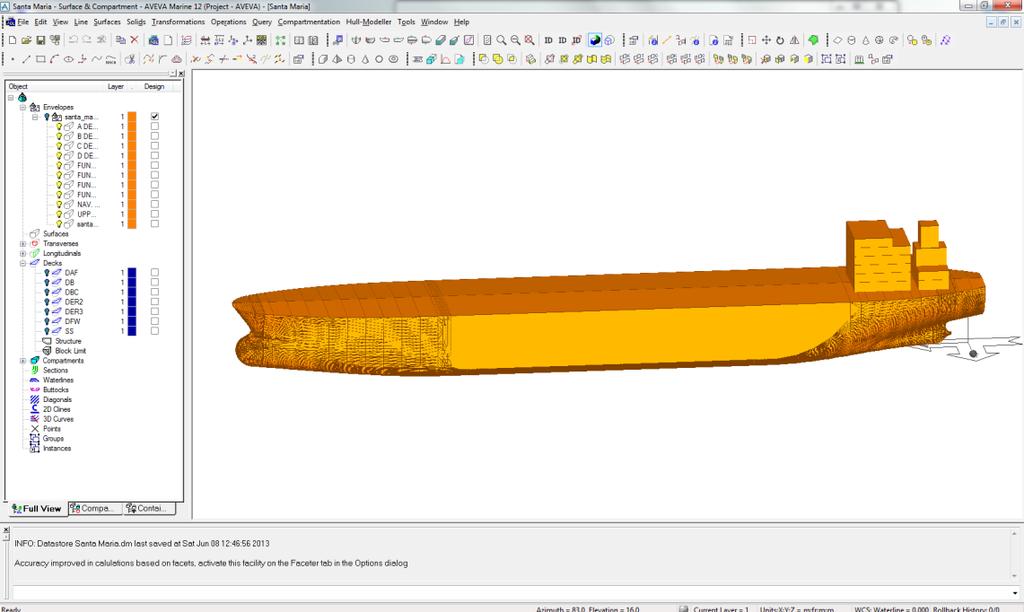Click the cone solid primitive icon

365,59
